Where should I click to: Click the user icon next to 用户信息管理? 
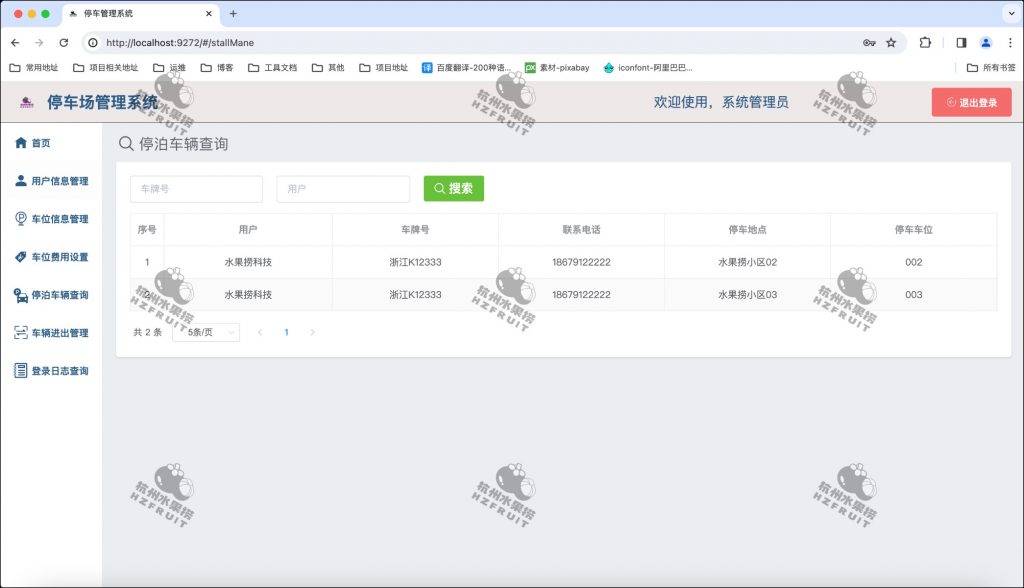[x=21, y=180]
